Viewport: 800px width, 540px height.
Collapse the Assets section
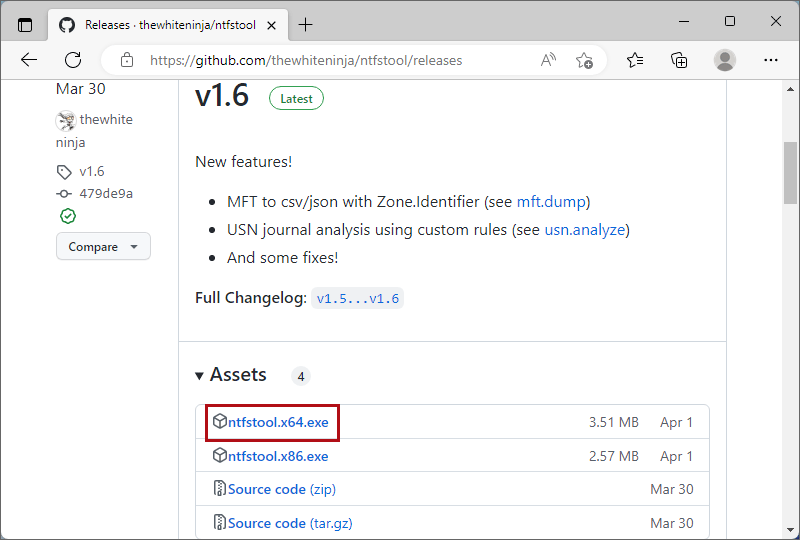click(231, 375)
